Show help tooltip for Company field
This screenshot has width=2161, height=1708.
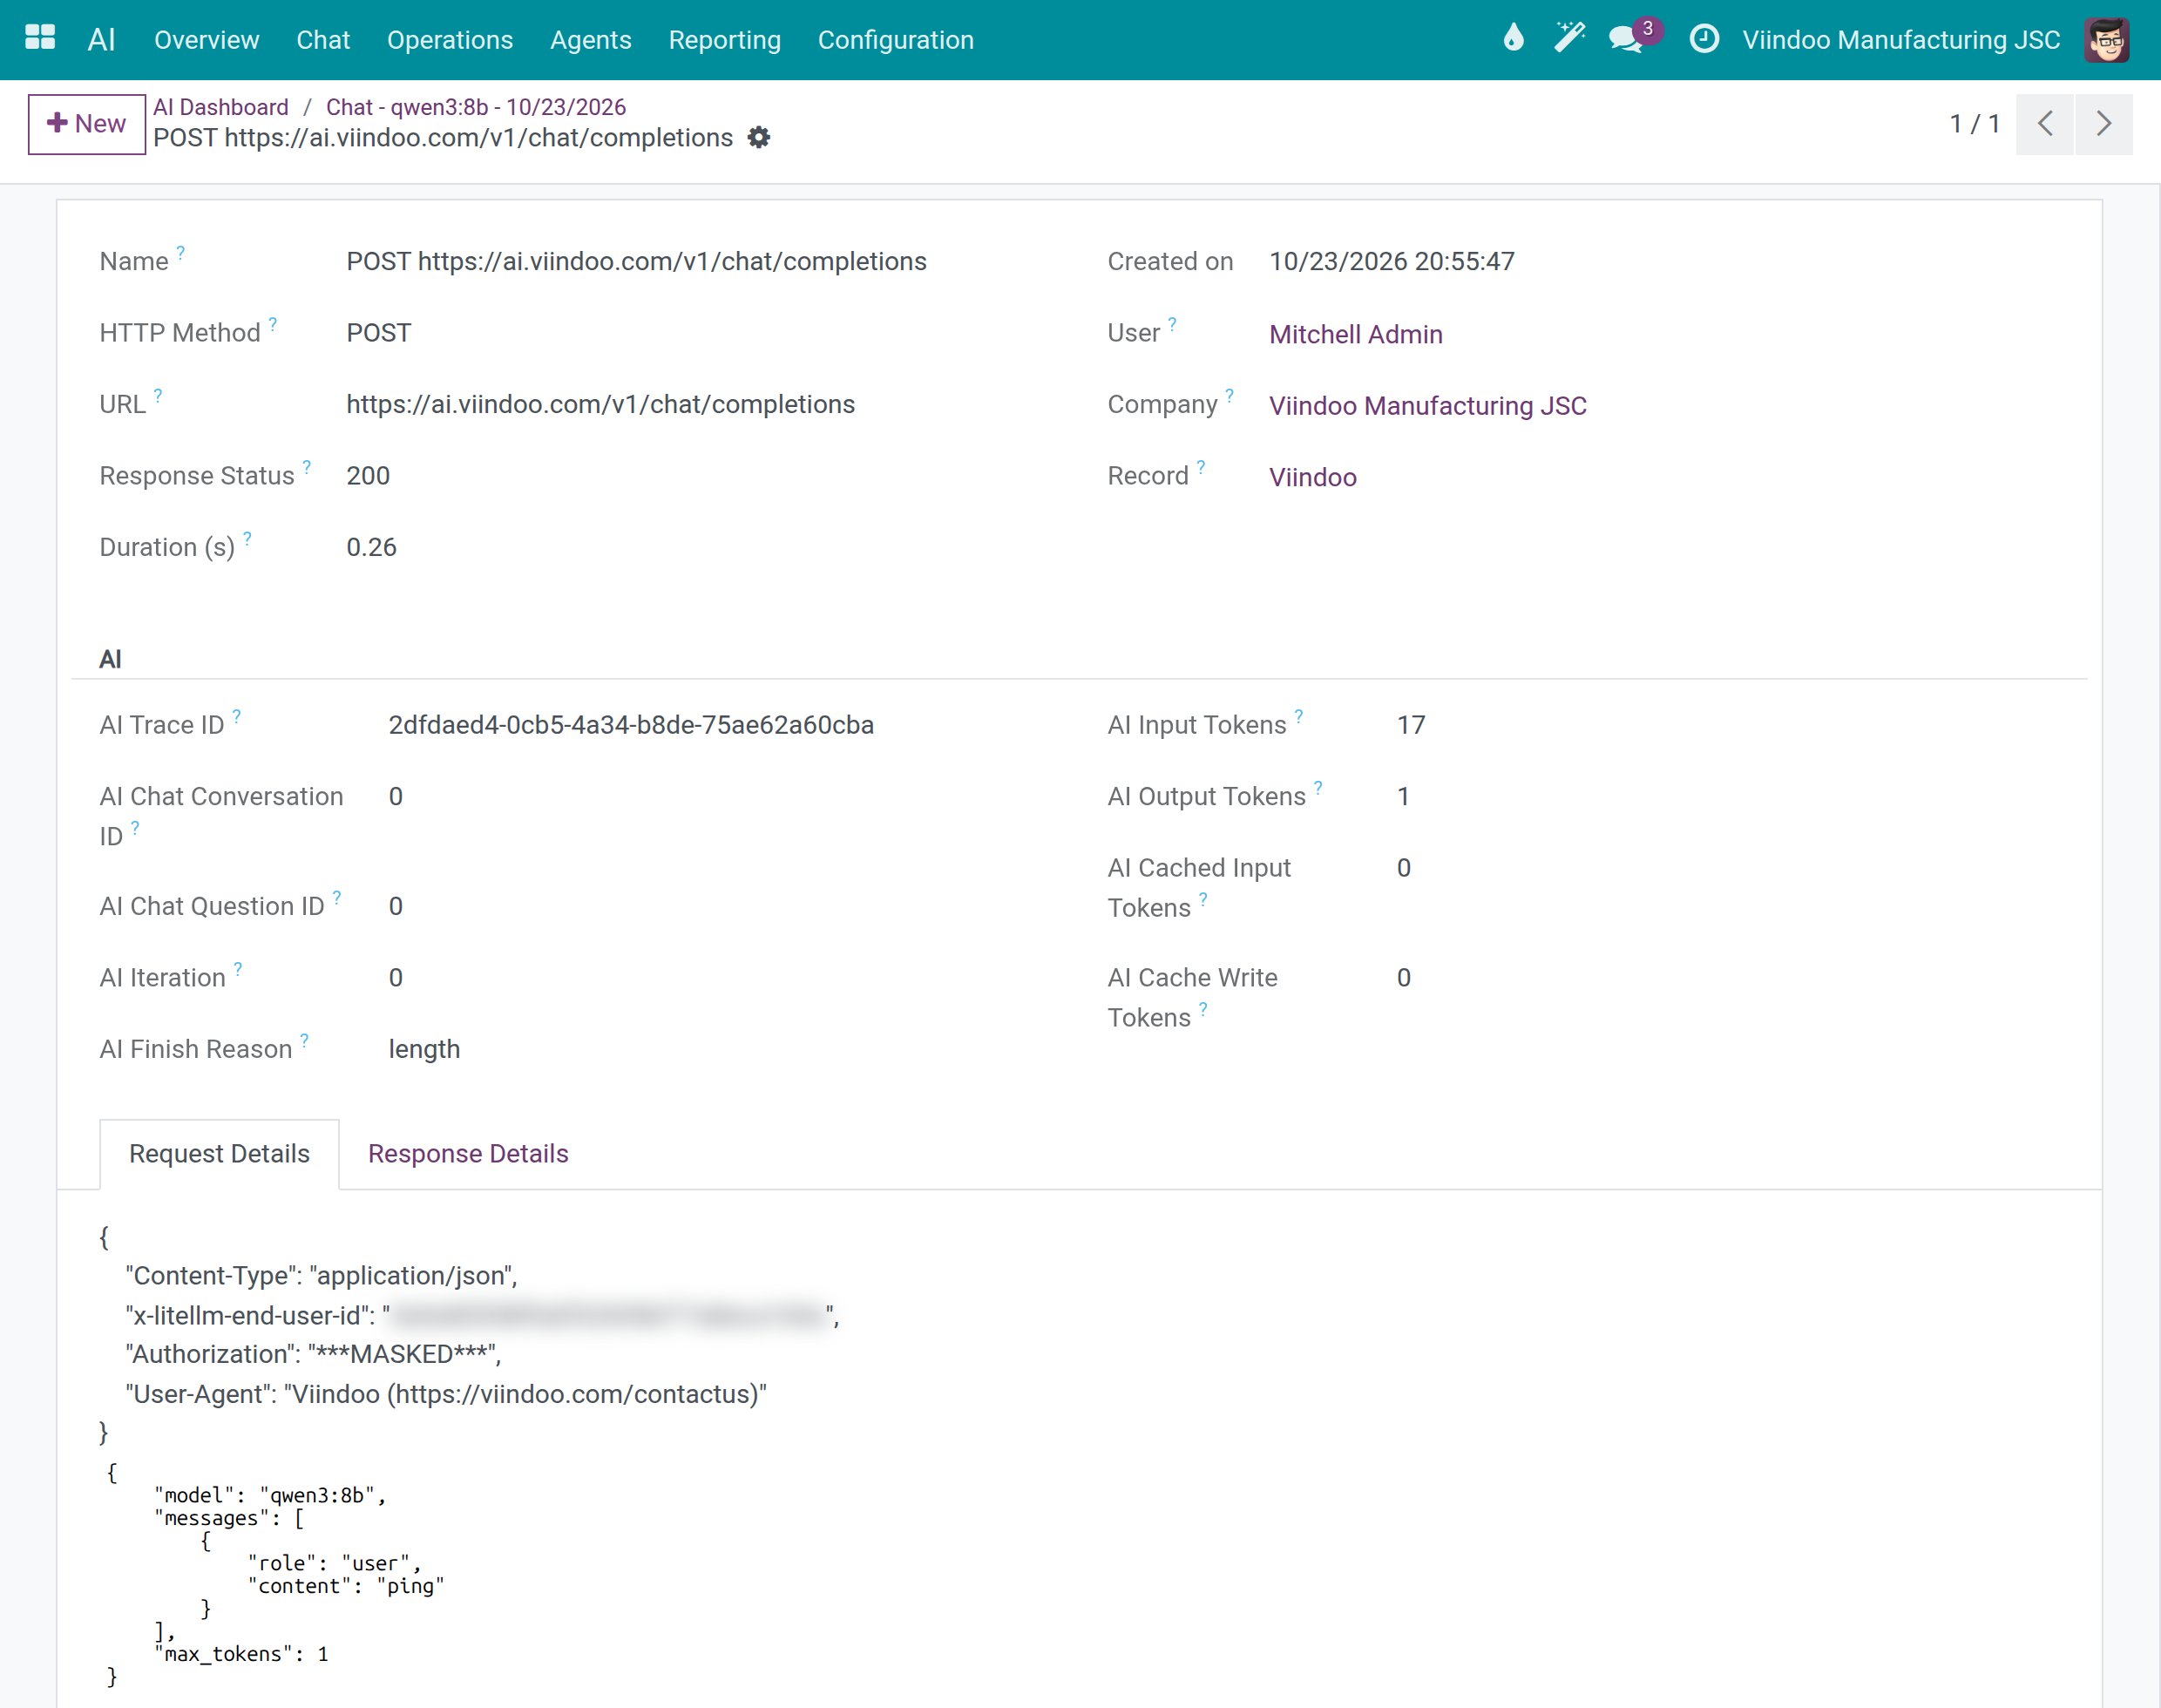point(1229,395)
